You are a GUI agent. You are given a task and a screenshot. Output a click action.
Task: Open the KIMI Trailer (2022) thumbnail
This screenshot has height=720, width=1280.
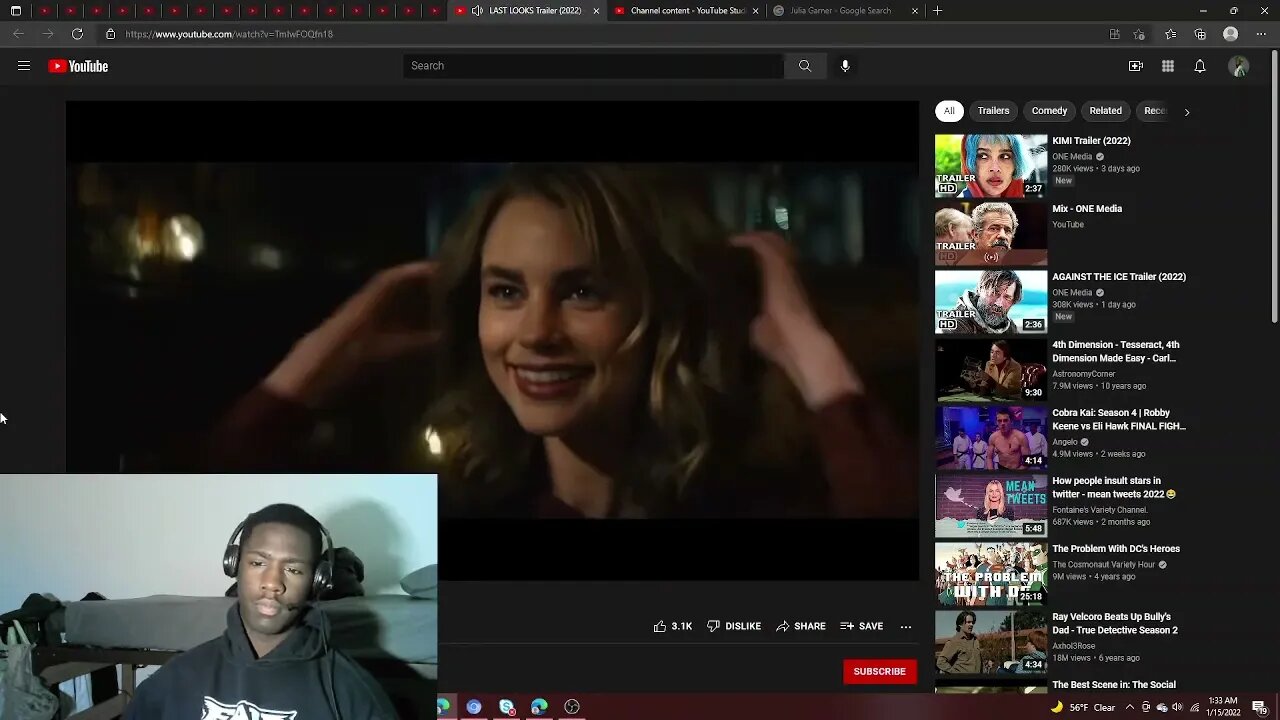[x=991, y=166]
